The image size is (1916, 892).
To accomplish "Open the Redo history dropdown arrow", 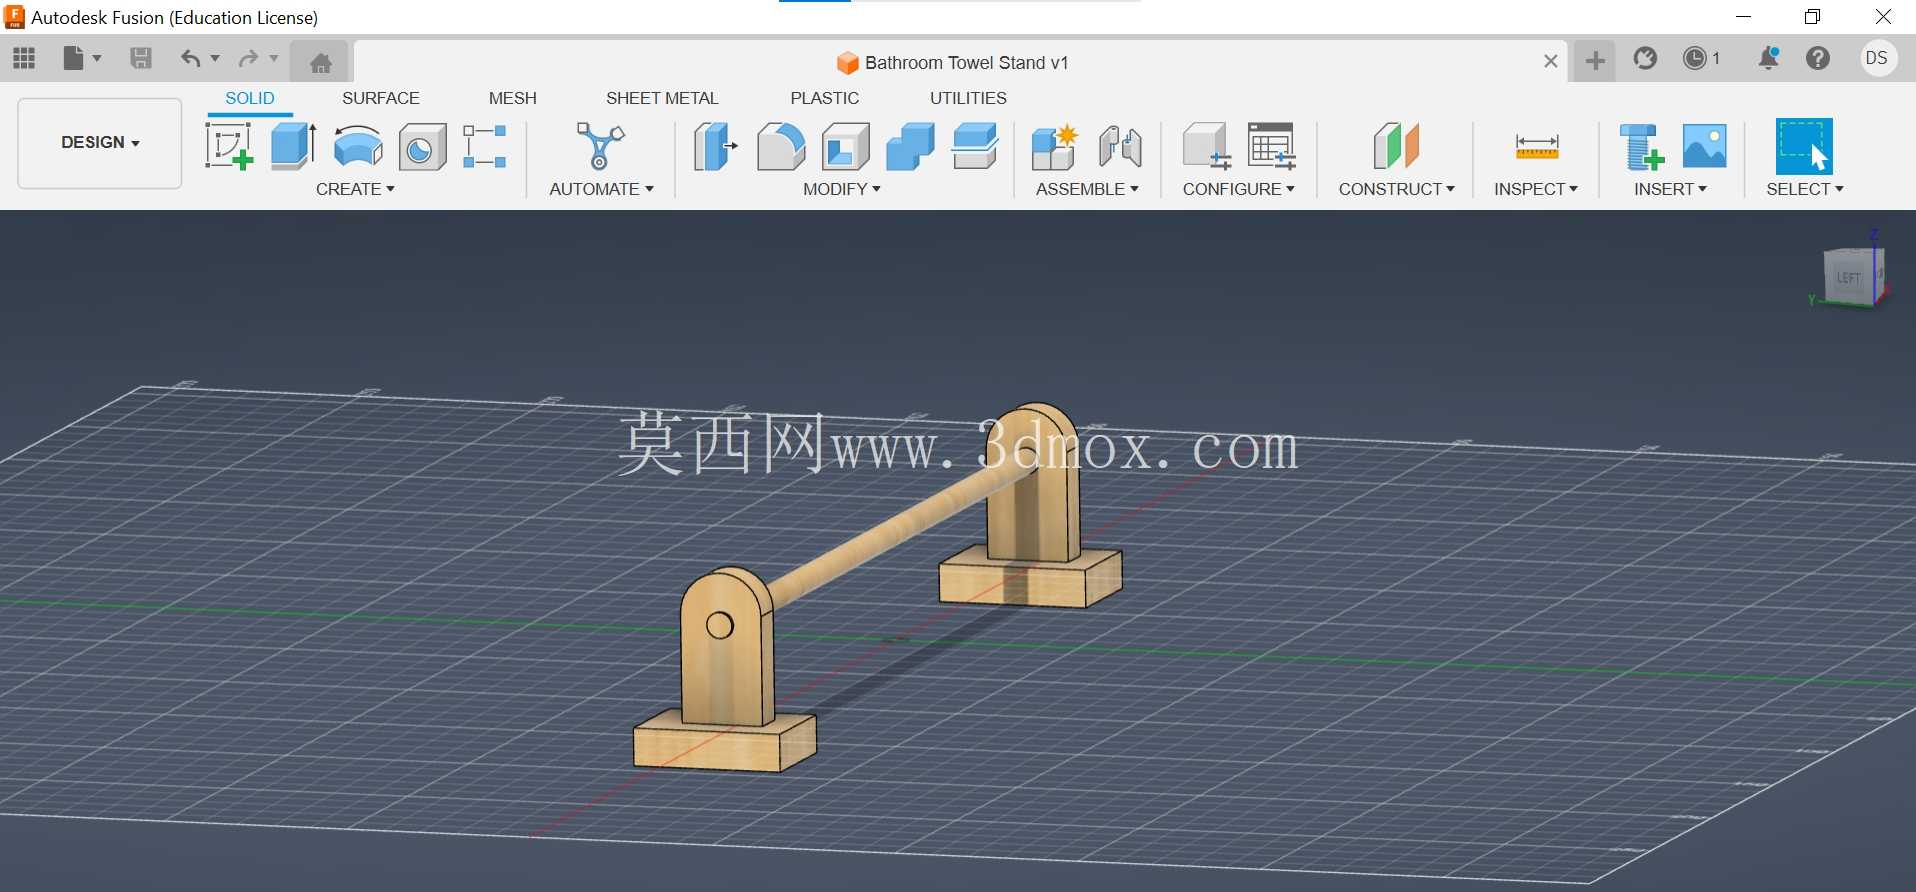I will pos(273,59).
